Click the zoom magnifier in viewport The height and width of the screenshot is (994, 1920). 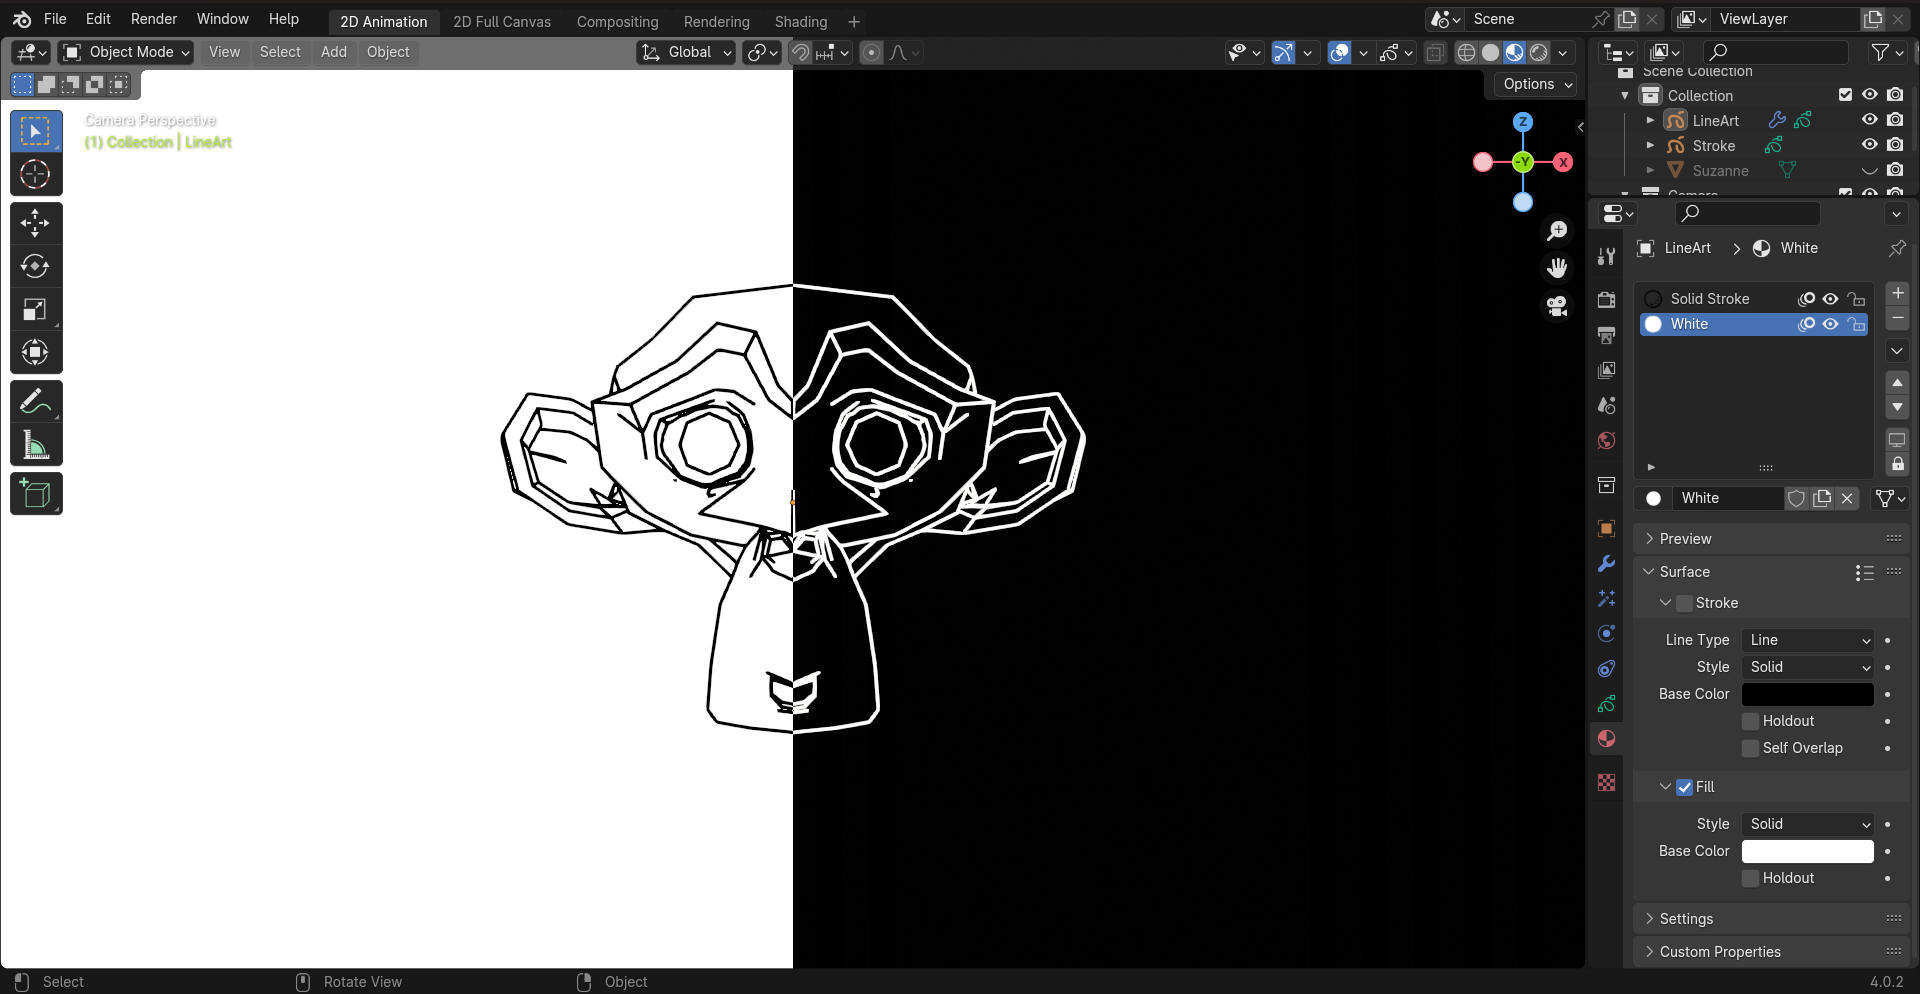tap(1557, 231)
